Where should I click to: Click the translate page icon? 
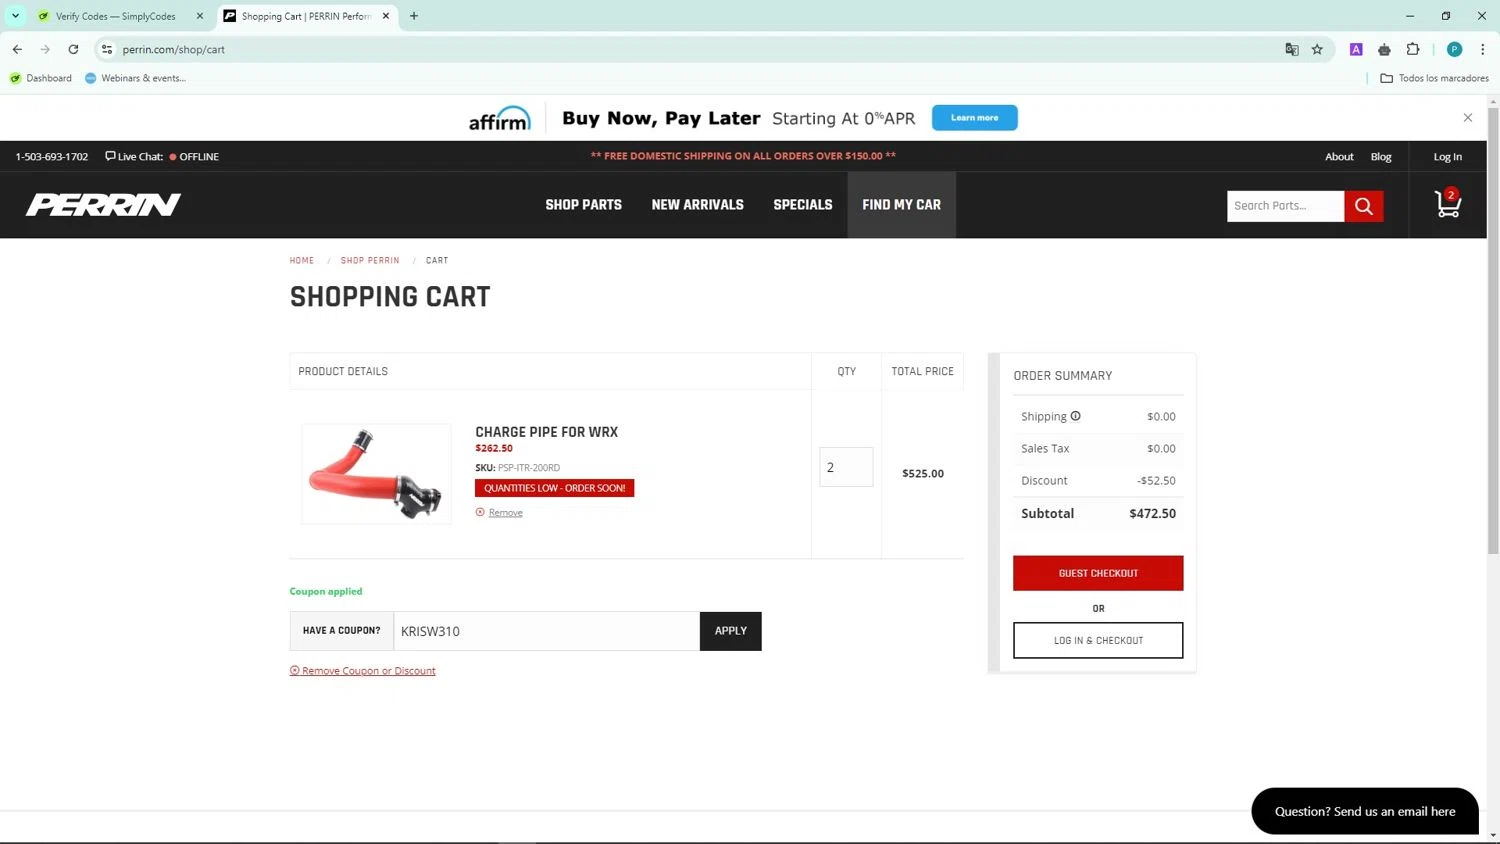1292,49
